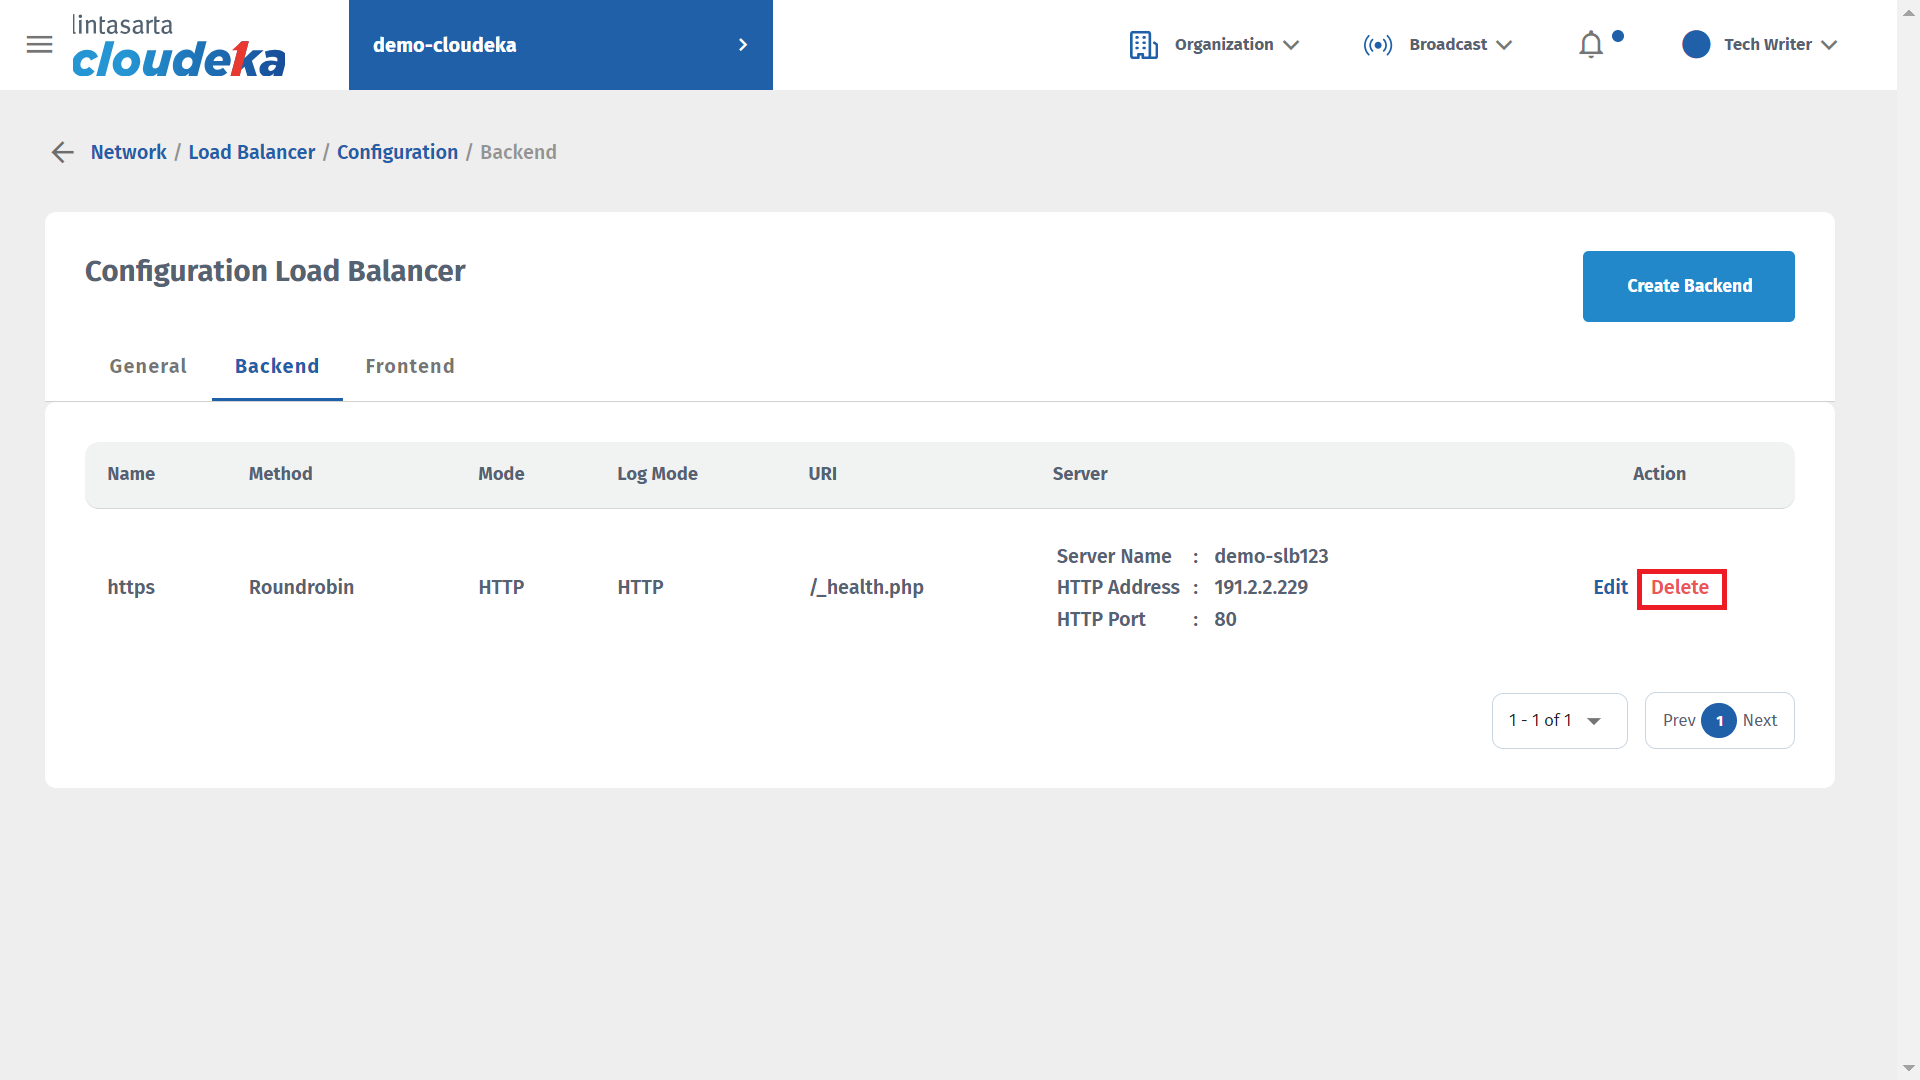This screenshot has height=1080, width=1920.
Task: Switch to the Frontend tab
Action: pos(410,366)
